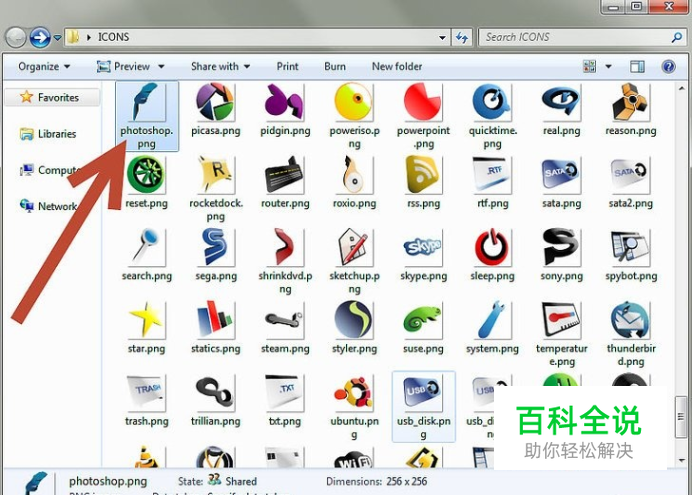Click the refresh button beside address bar
Image resolution: width=692 pixels, height=495 pixels.
point(462,38)
